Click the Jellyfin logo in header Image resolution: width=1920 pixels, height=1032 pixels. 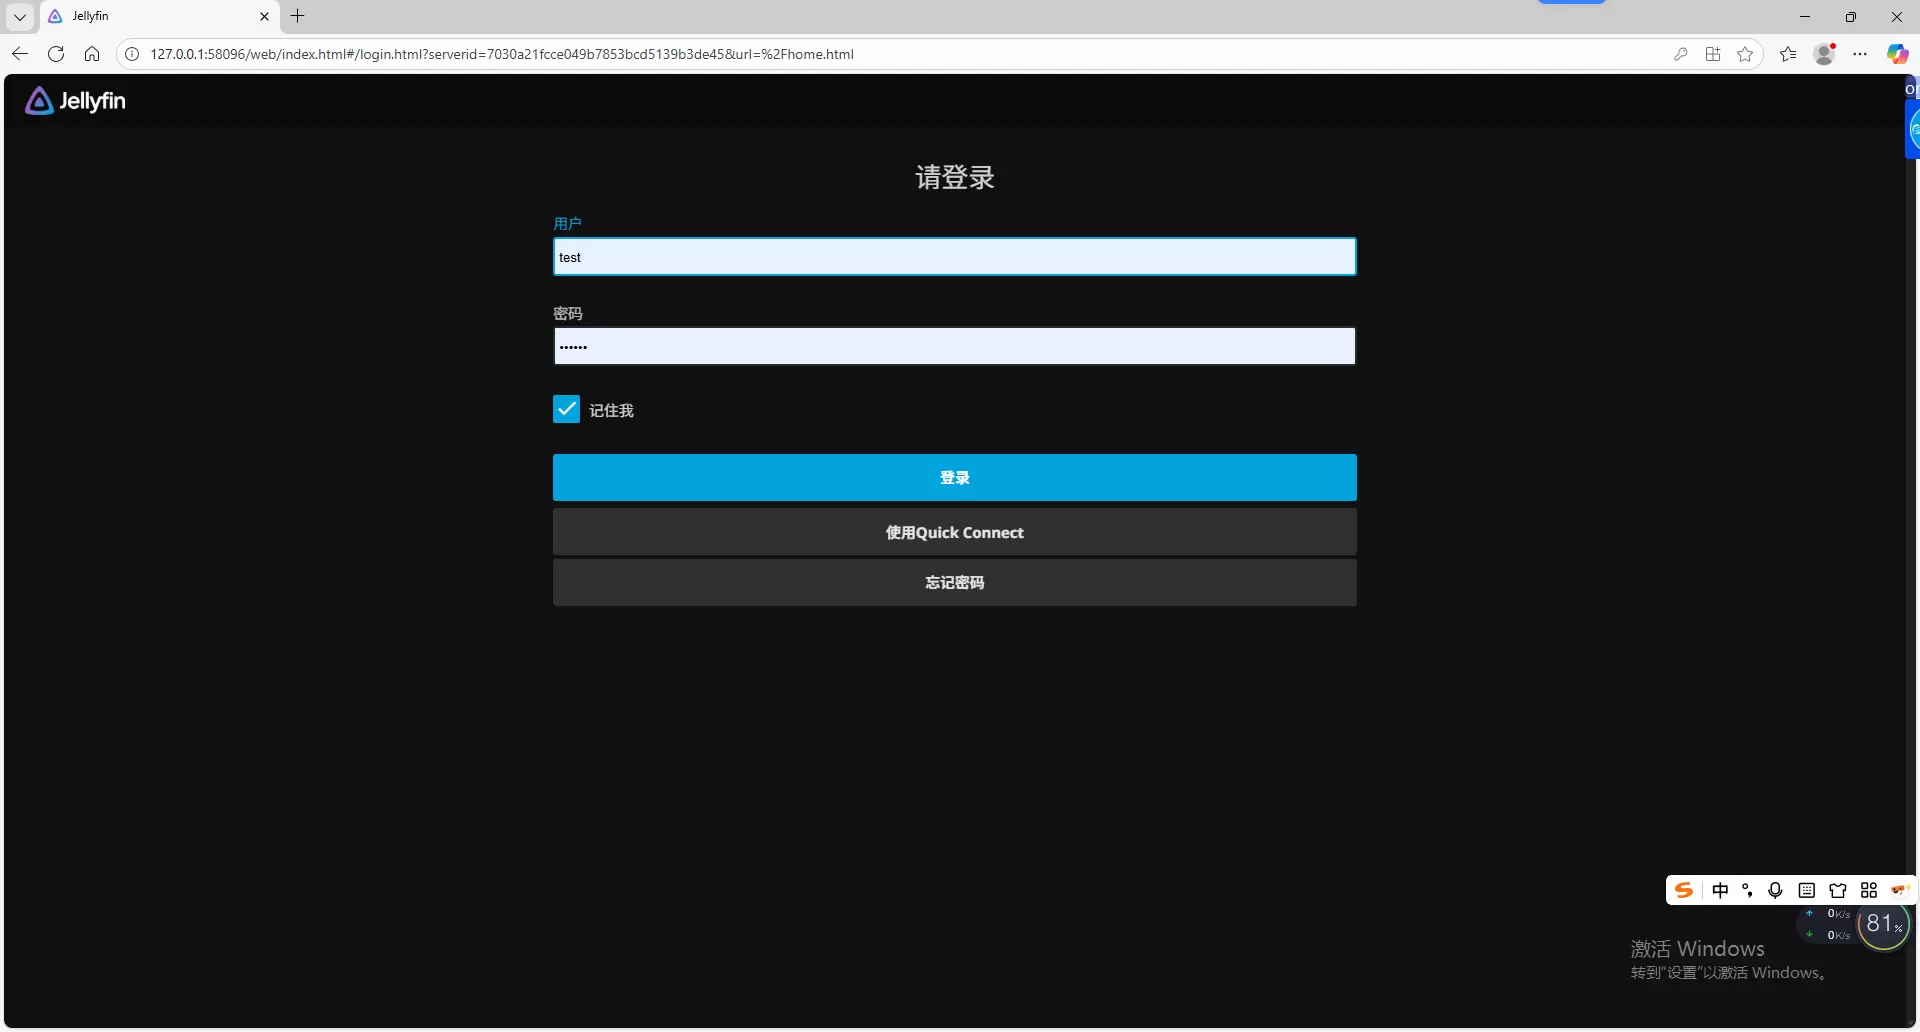75,101
